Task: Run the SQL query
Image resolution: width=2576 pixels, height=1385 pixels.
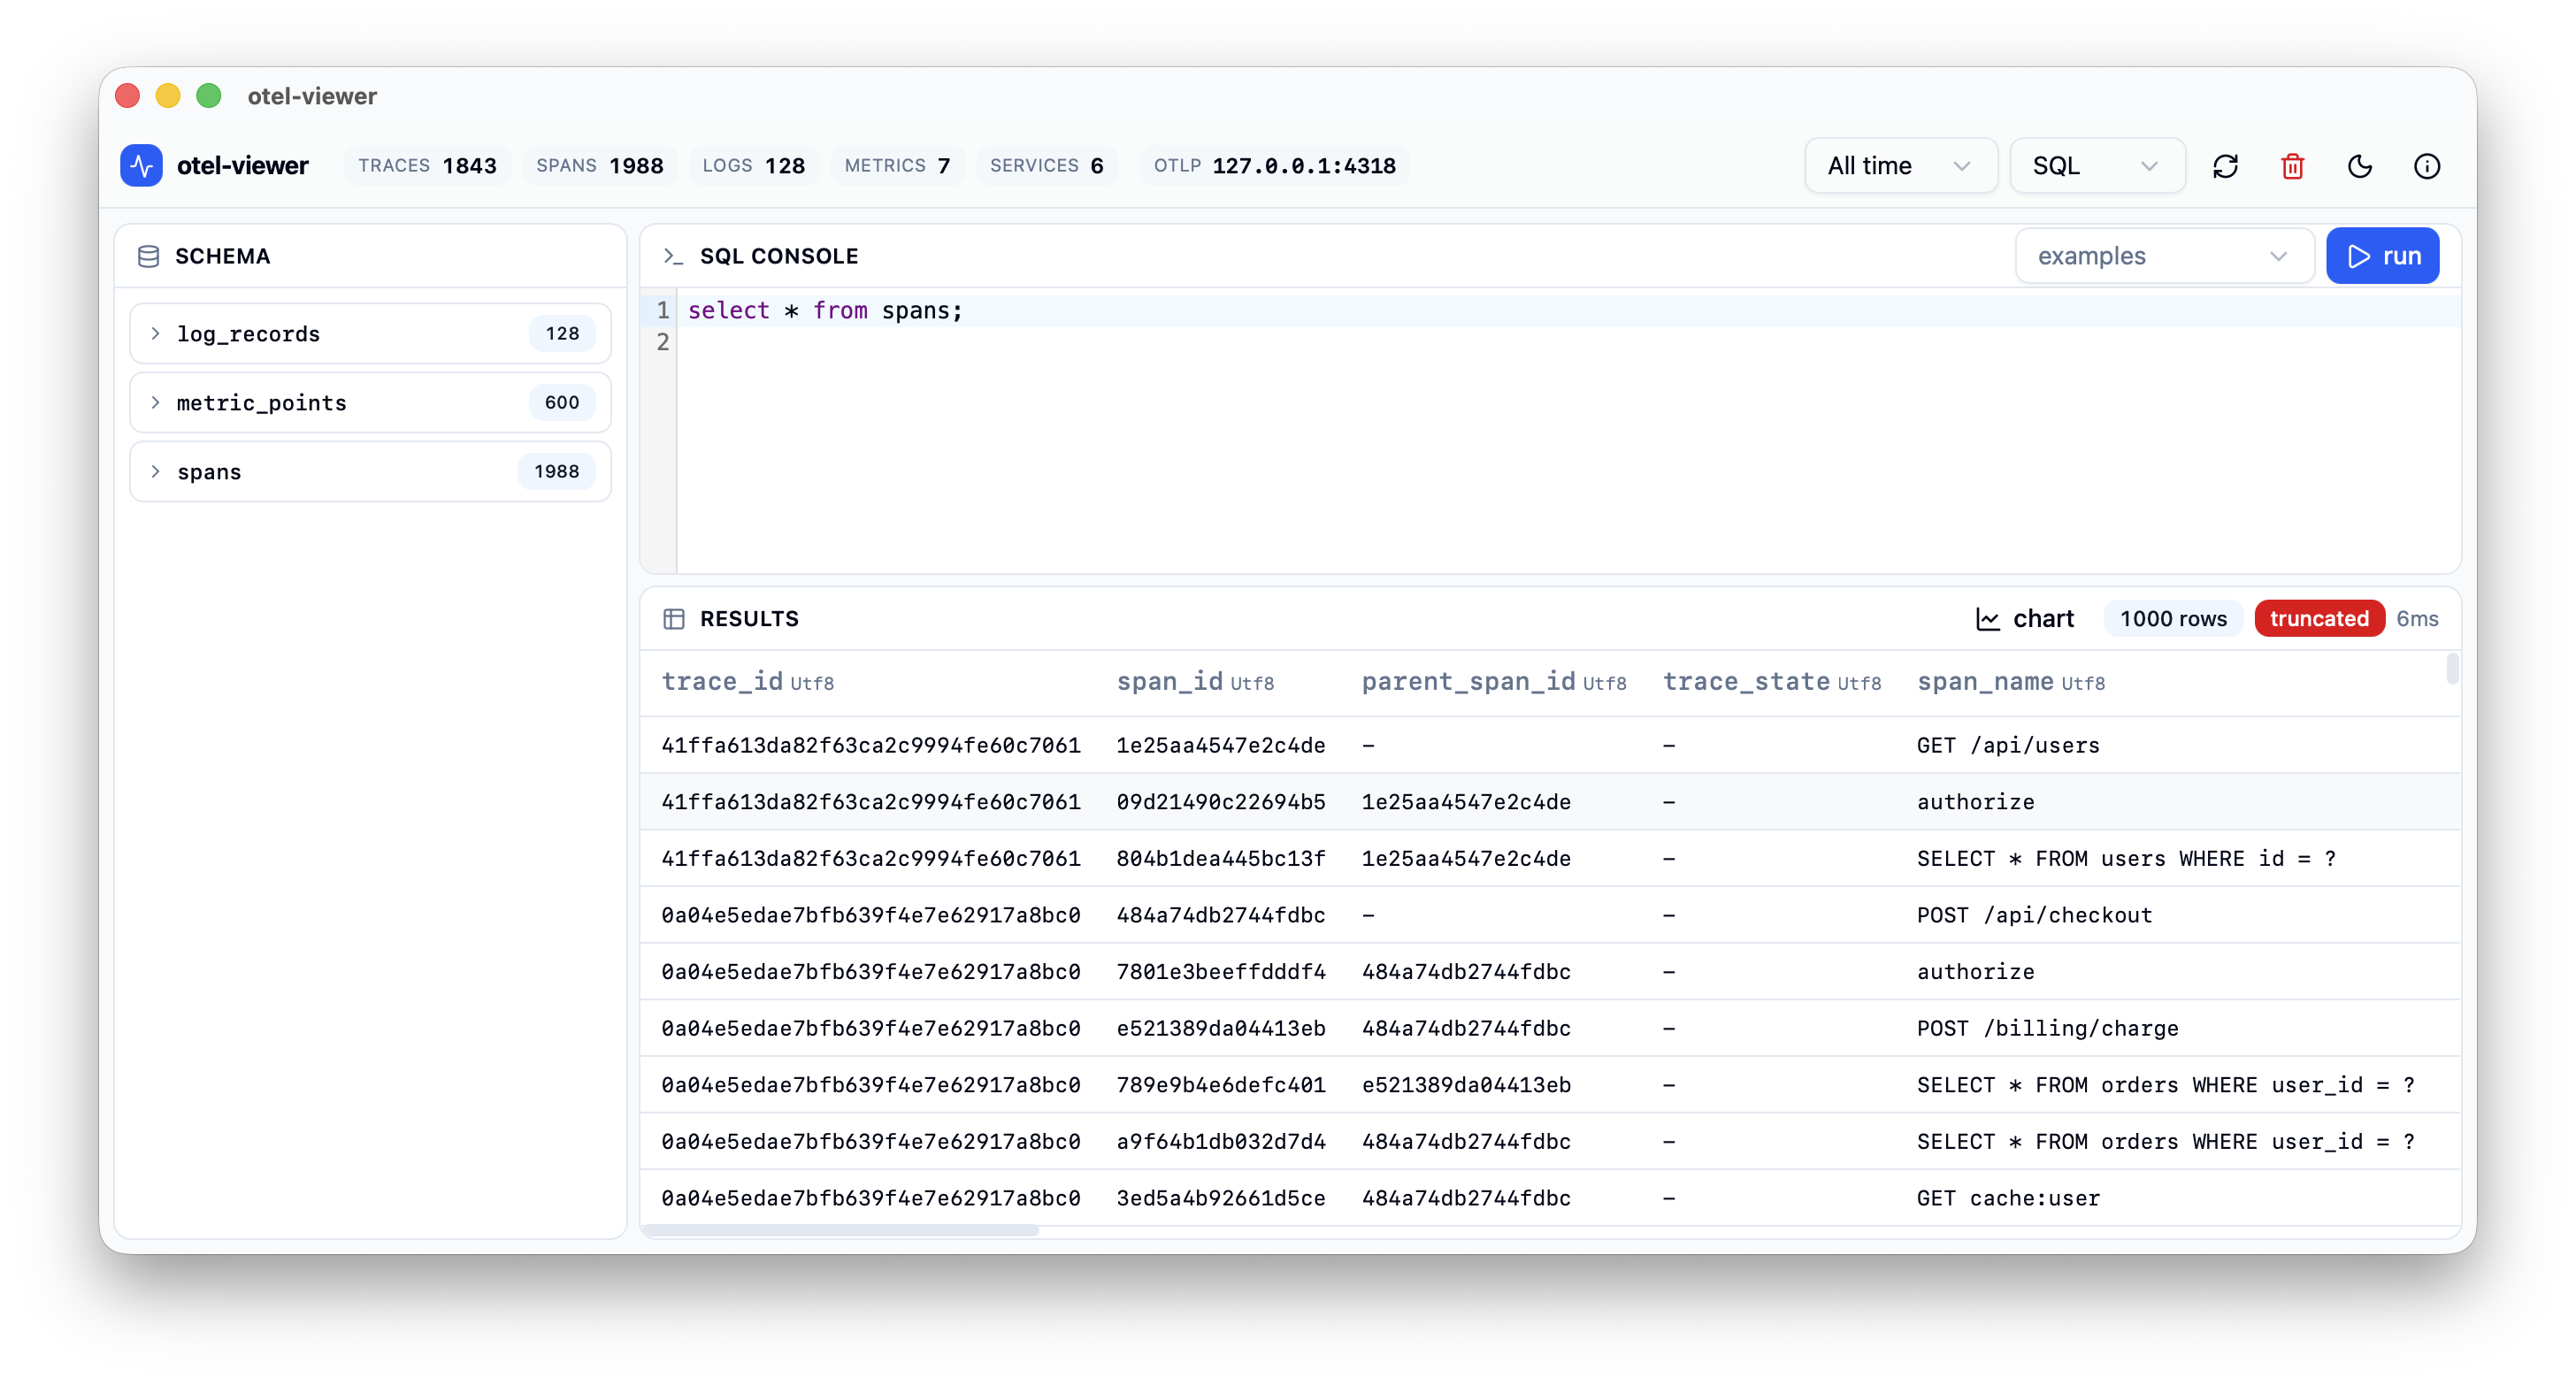Action: (x=2382, y=257)
